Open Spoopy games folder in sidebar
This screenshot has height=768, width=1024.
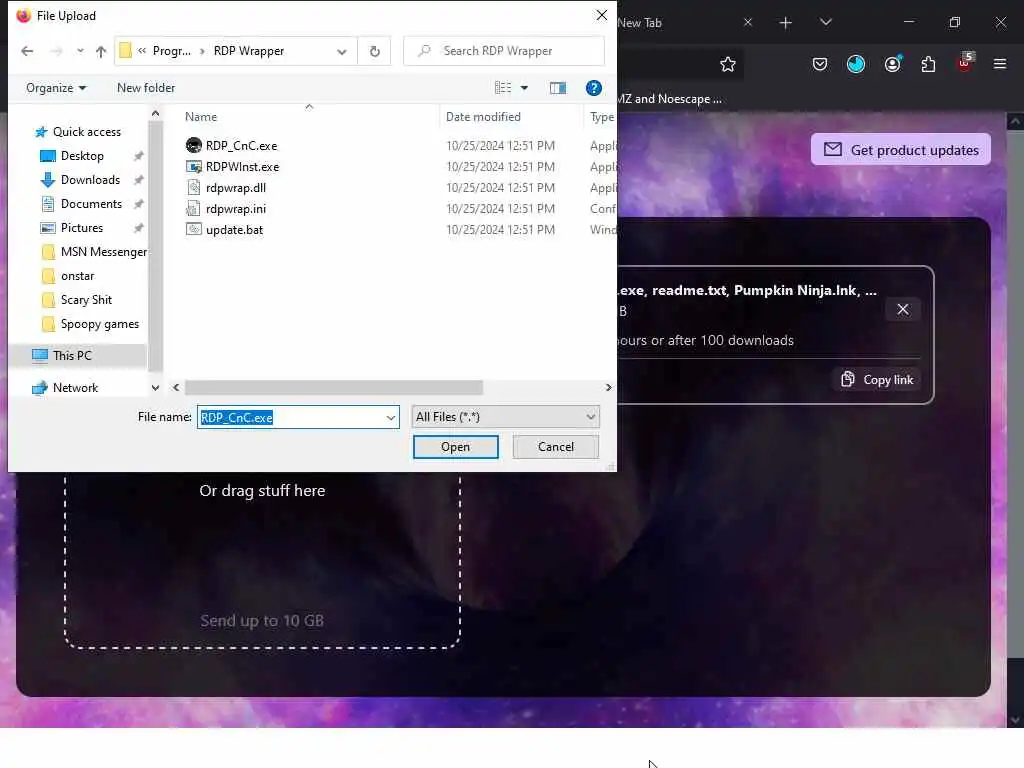99,324
